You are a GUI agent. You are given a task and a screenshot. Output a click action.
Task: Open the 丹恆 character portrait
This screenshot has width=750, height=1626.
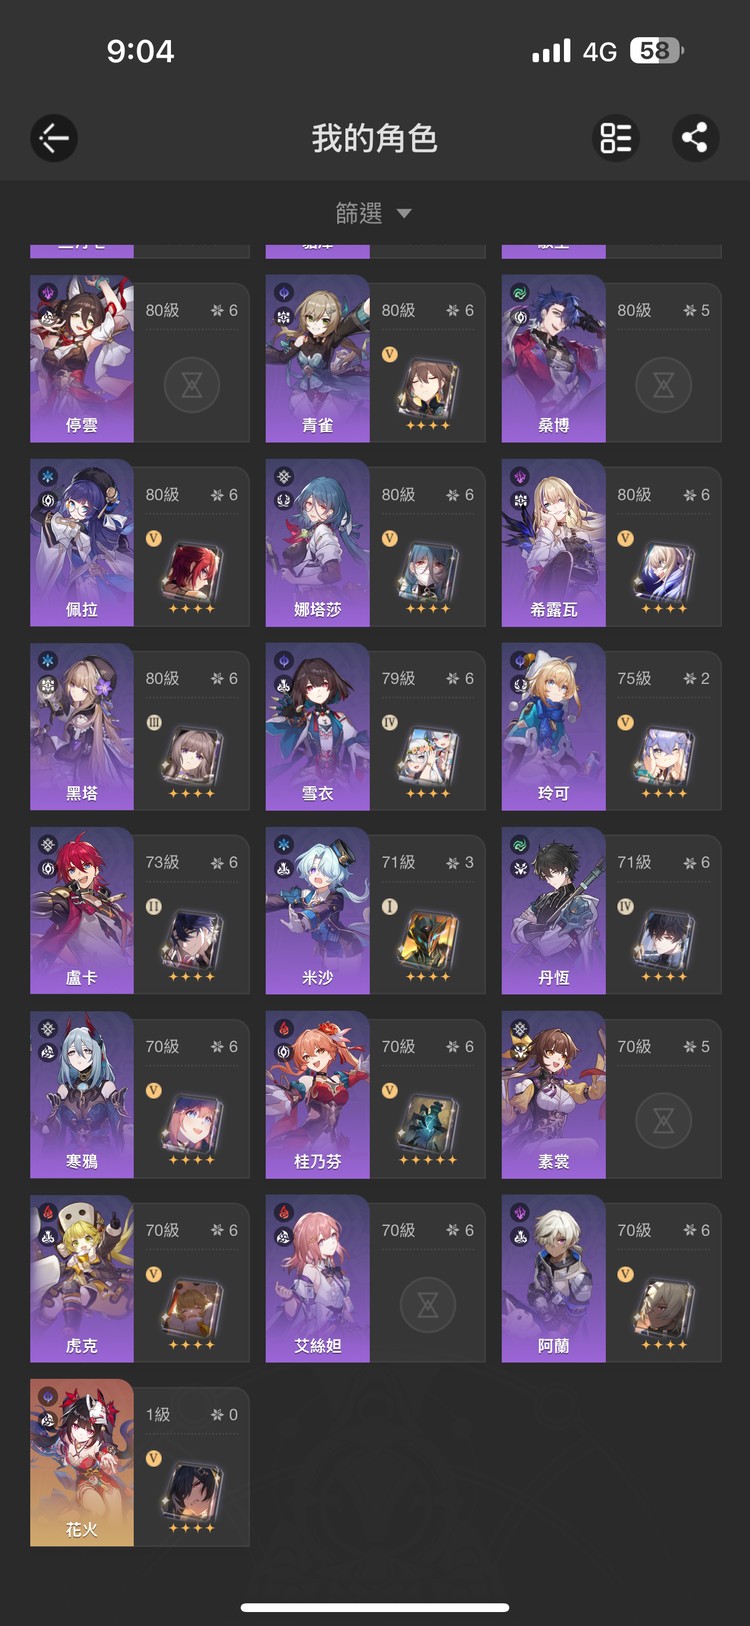tap(554, 911)
